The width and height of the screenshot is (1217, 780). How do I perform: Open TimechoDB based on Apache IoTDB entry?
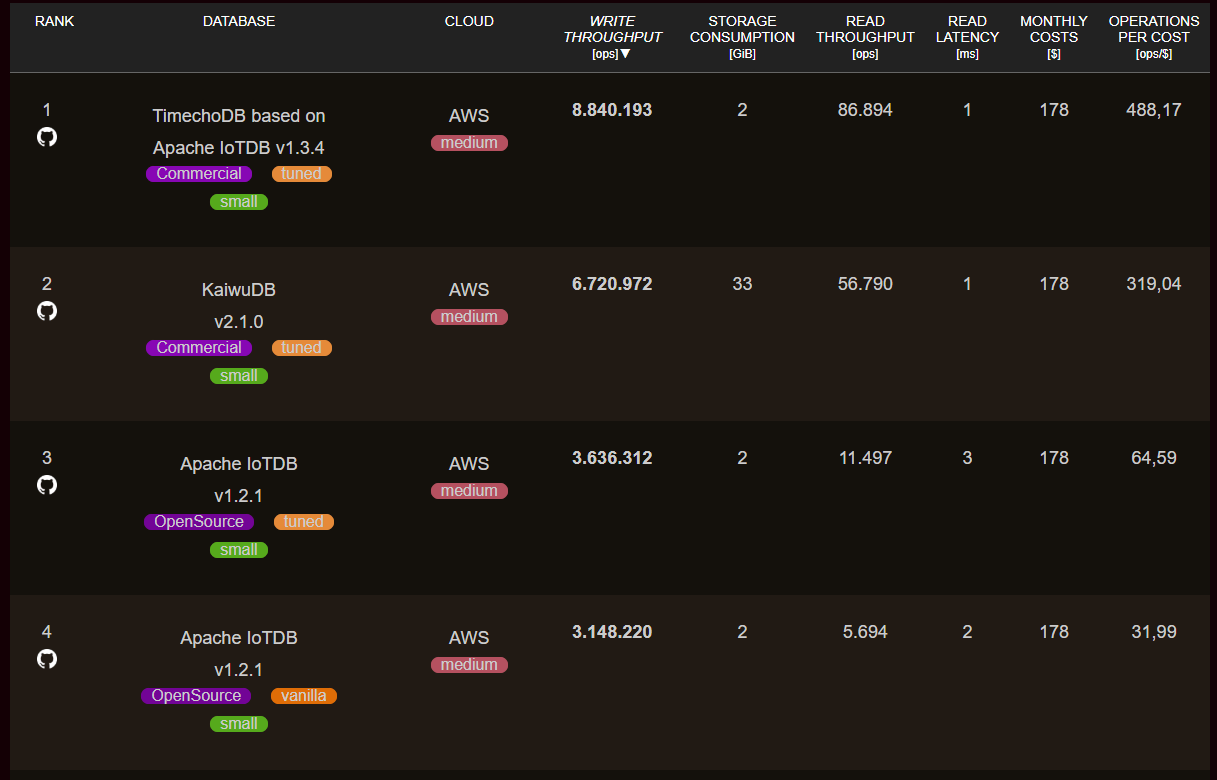[x=239, y=131]
